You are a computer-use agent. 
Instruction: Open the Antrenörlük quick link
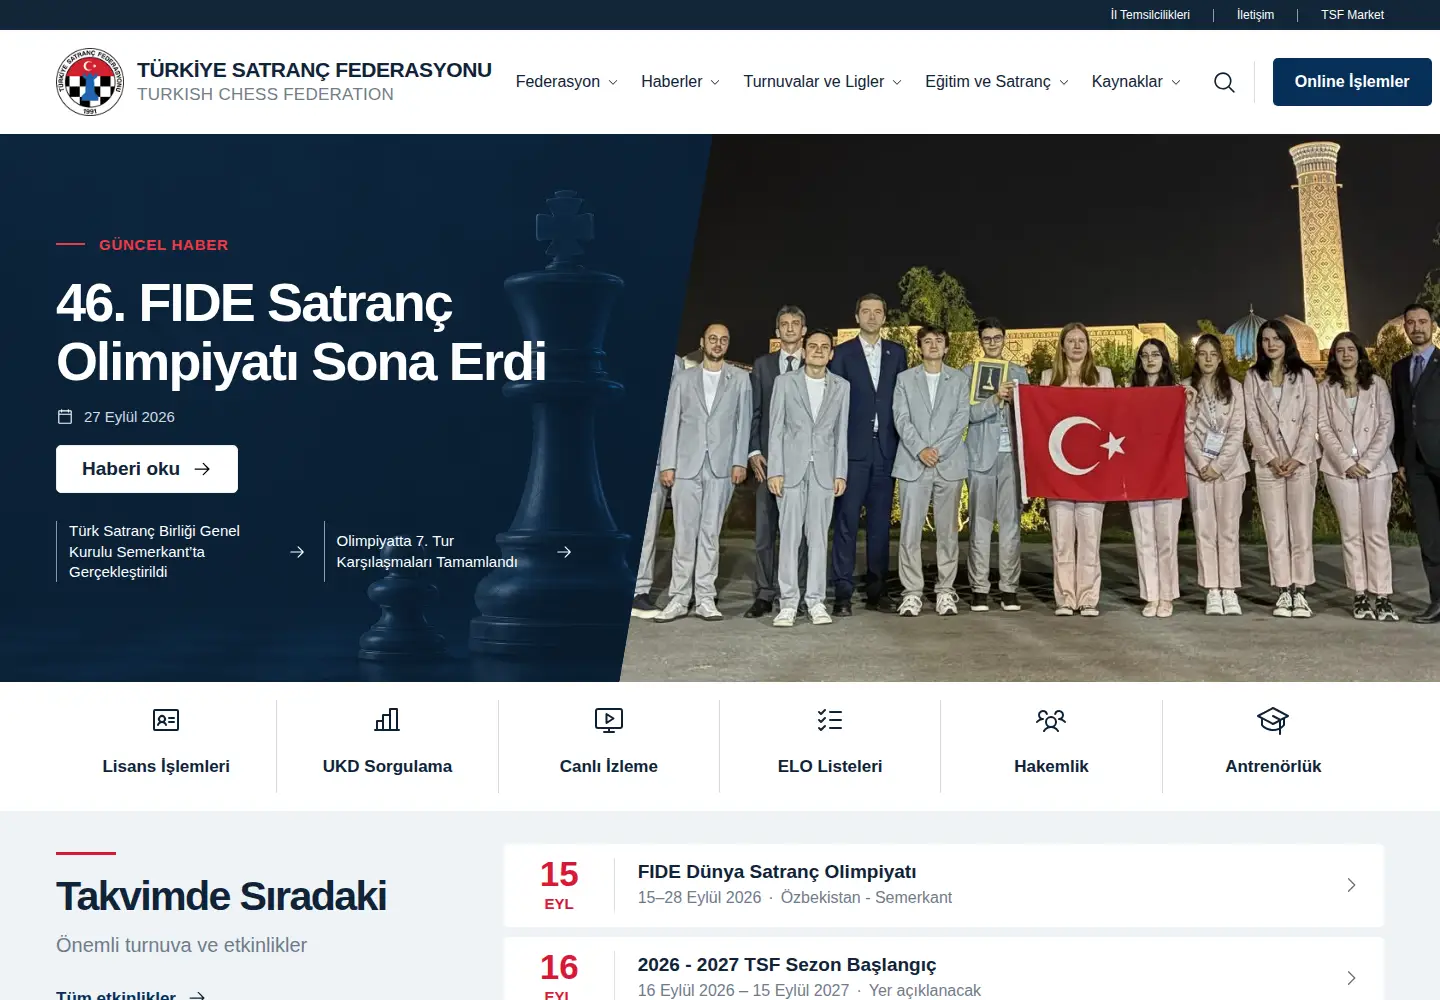(x=1273, y=746)
